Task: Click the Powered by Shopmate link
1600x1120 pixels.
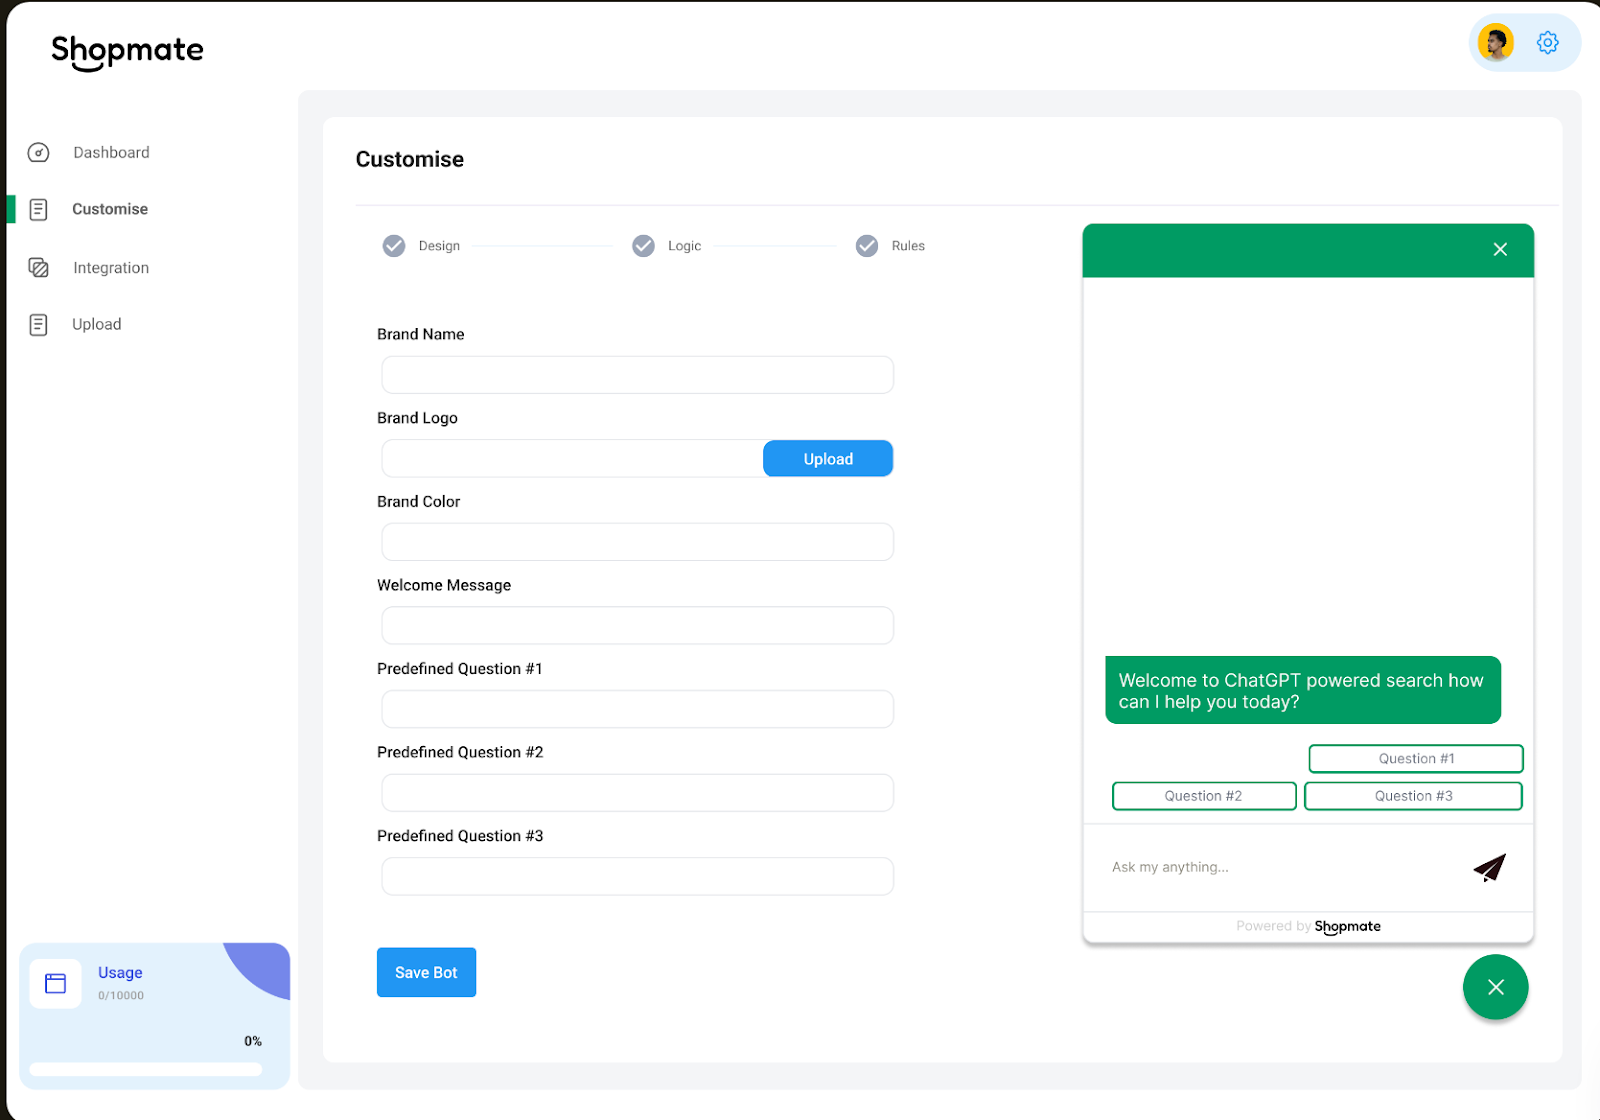Action: [1308, 927]
